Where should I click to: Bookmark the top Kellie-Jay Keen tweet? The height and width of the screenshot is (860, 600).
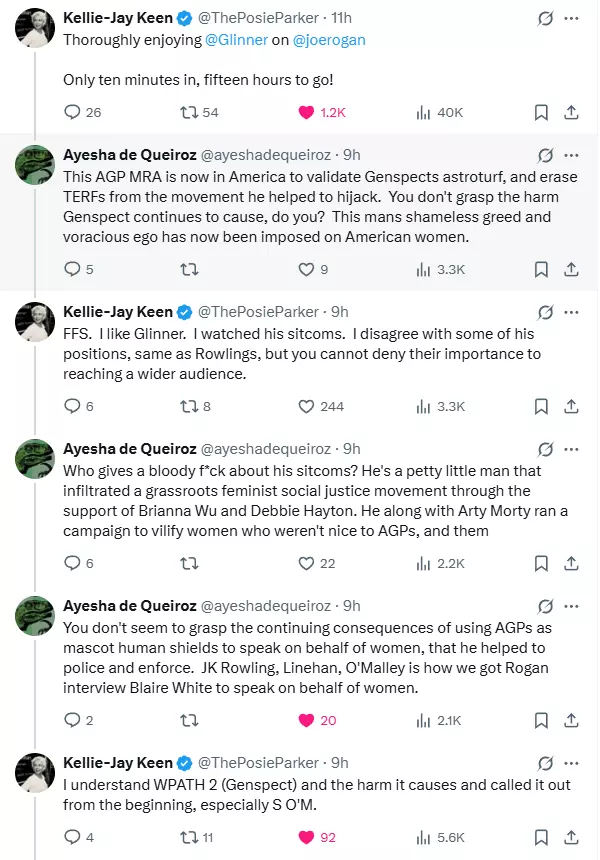tap(541, 112)
